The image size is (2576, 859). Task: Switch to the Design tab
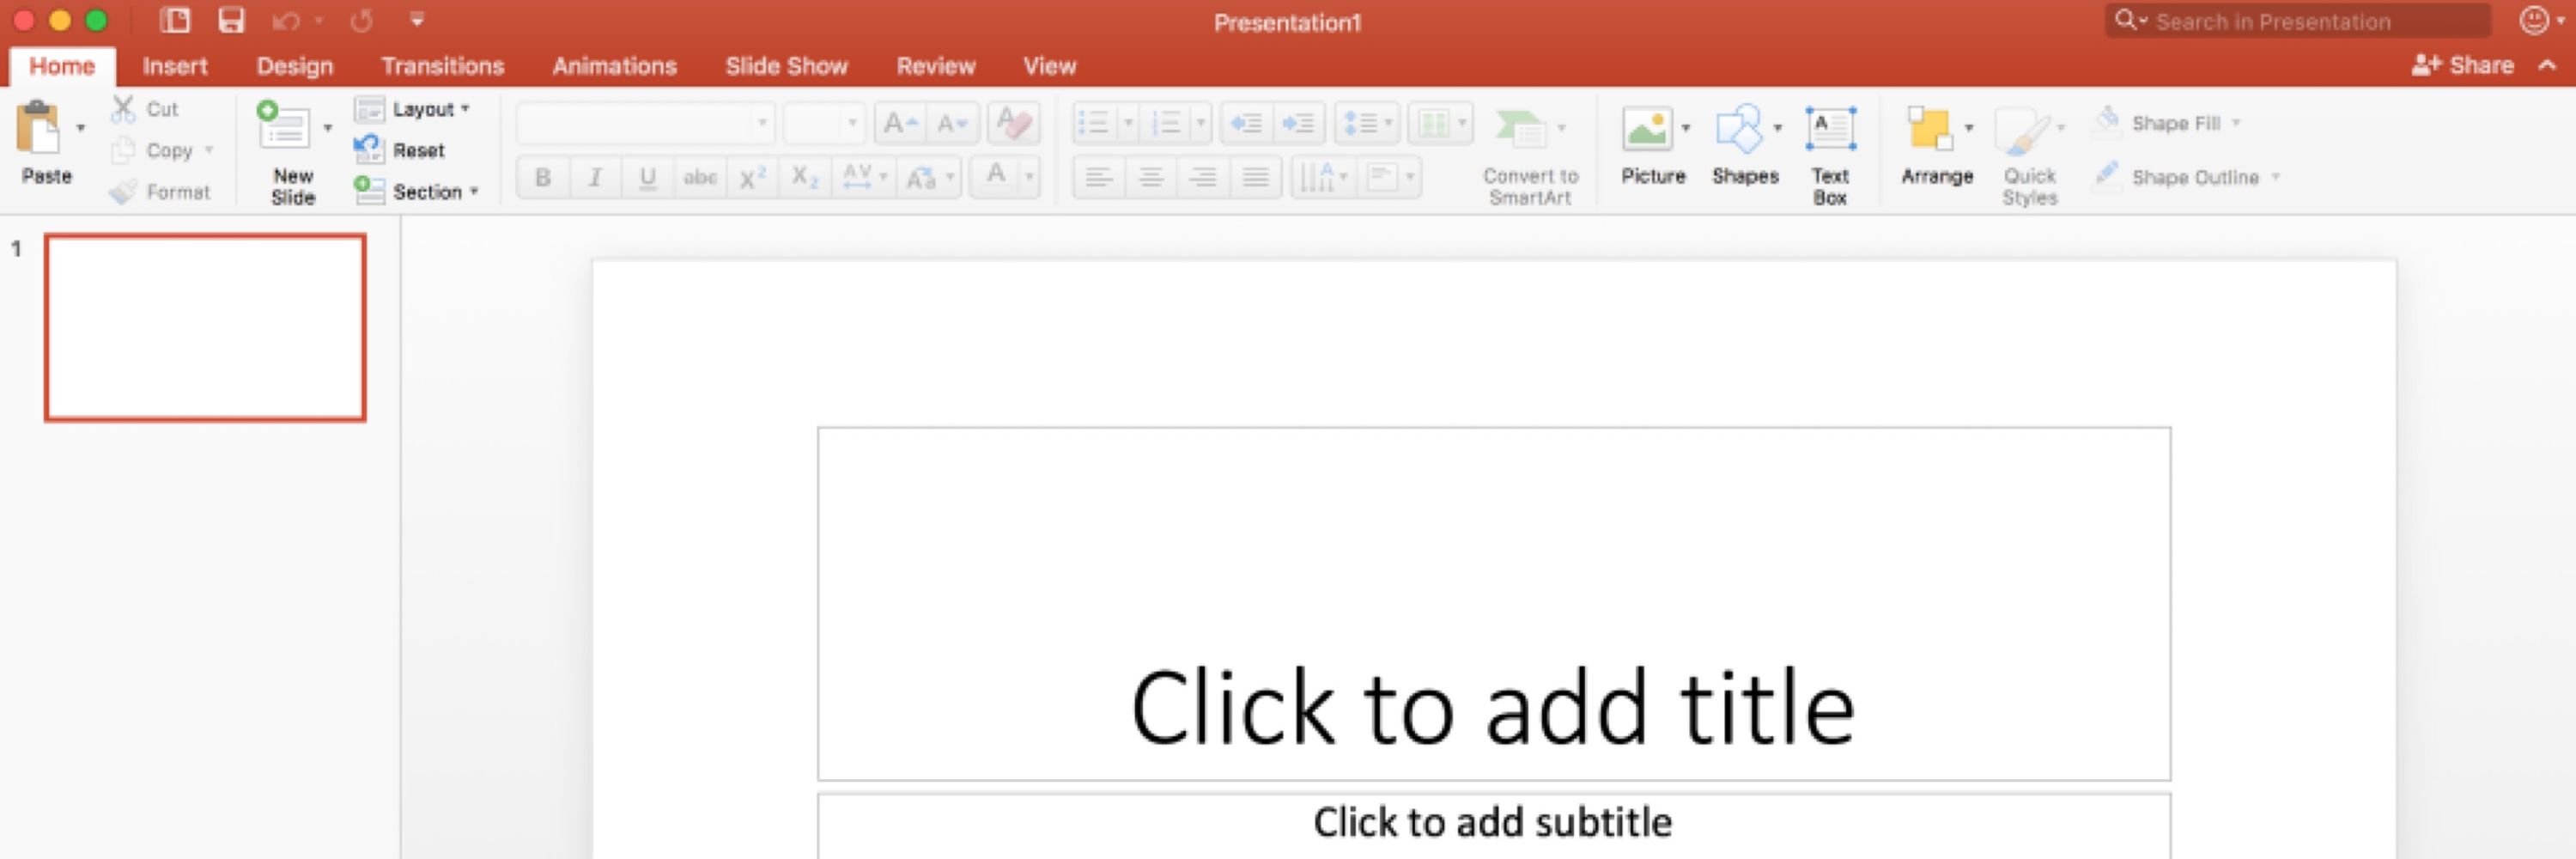coord(295,66)
